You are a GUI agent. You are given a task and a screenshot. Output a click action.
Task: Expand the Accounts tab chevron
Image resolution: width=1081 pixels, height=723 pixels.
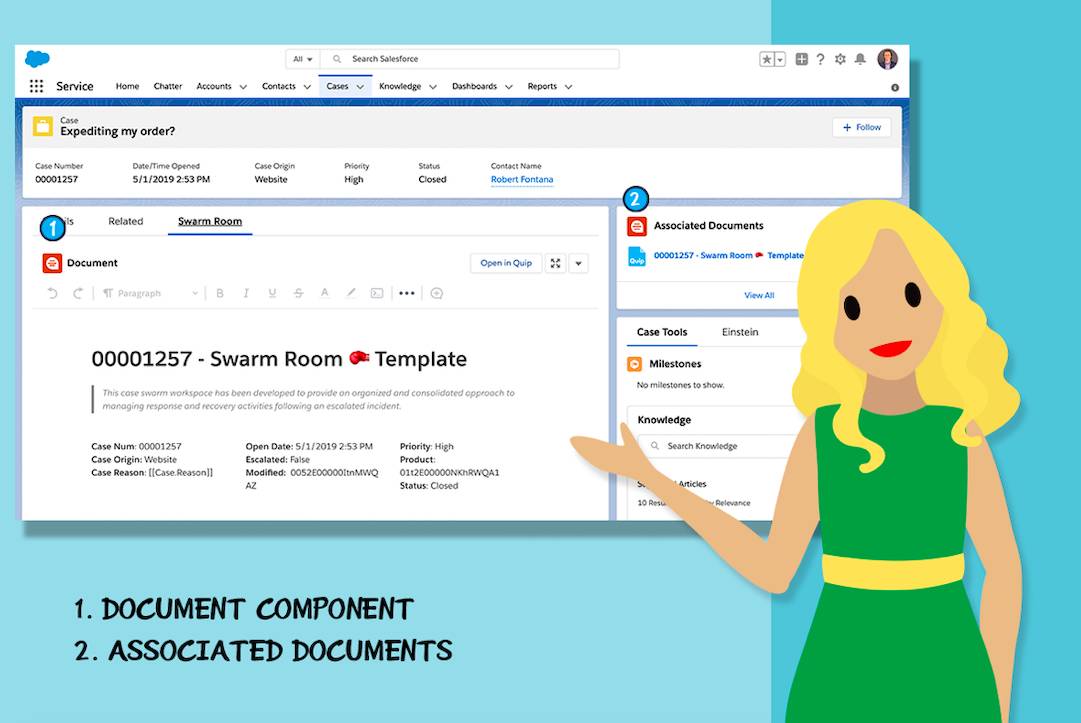click(243, 87)
